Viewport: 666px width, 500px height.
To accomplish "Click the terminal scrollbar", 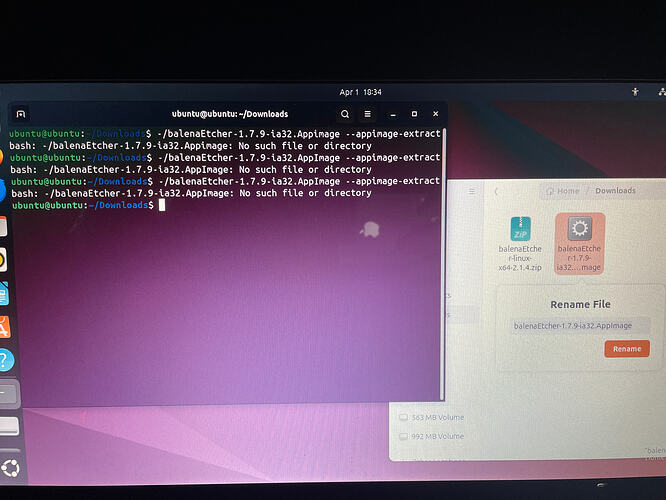I will (443, 264).
